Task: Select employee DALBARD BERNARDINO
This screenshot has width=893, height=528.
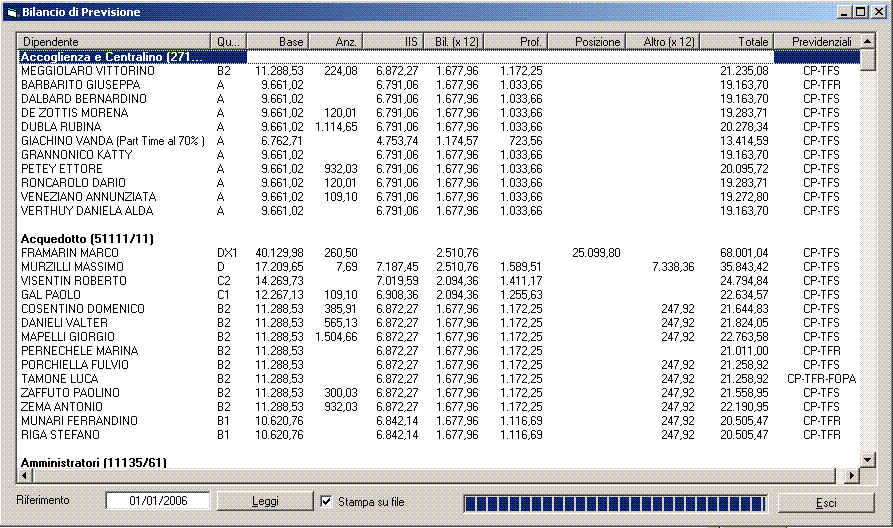Action: (84, 99)
